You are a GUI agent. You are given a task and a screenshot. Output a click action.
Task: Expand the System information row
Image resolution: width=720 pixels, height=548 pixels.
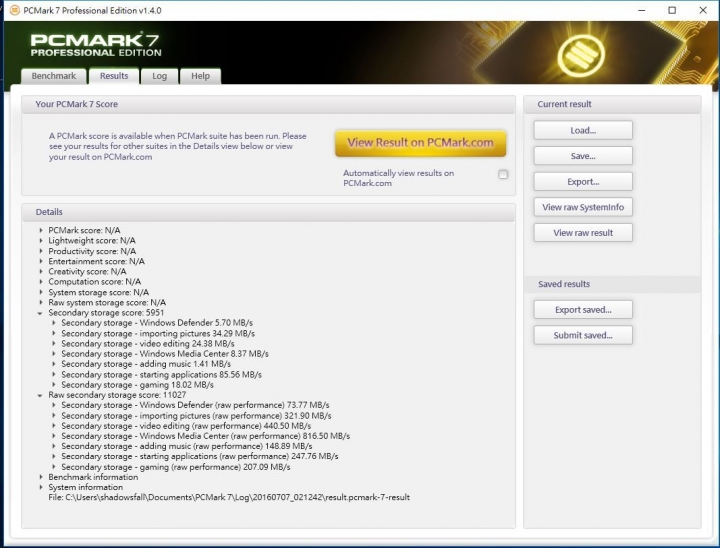pyautogui.click(x=41, y=487)
